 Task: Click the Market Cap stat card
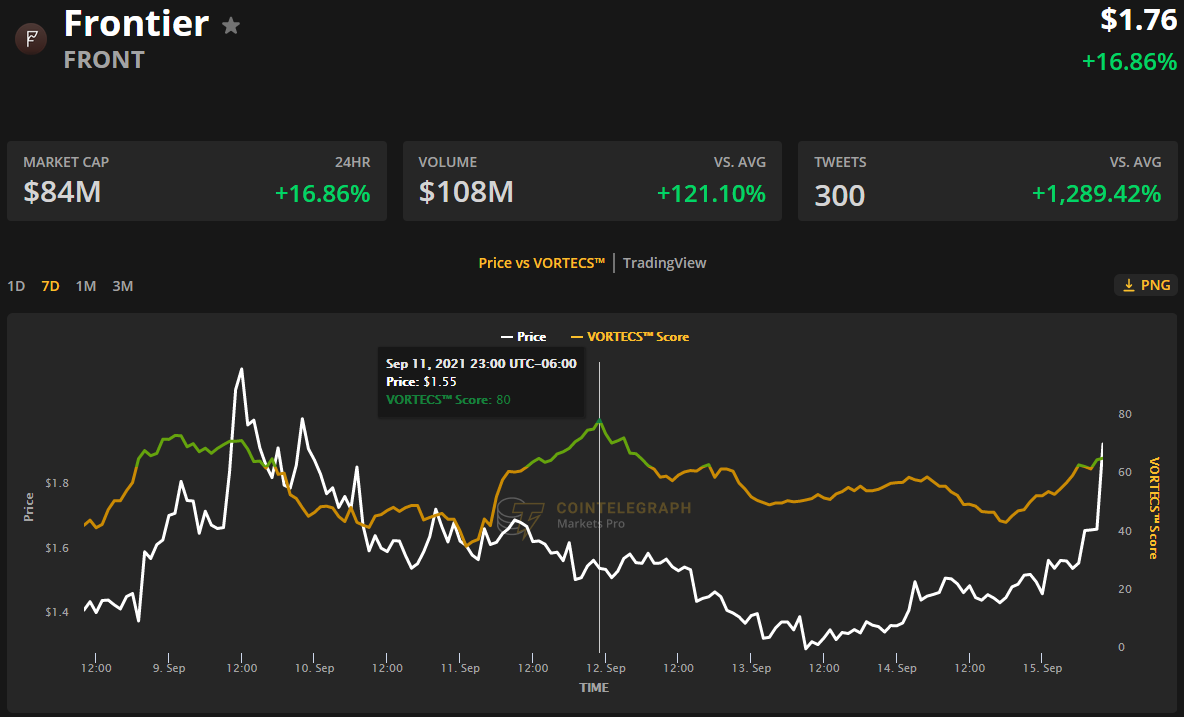(x=197, y=181)
